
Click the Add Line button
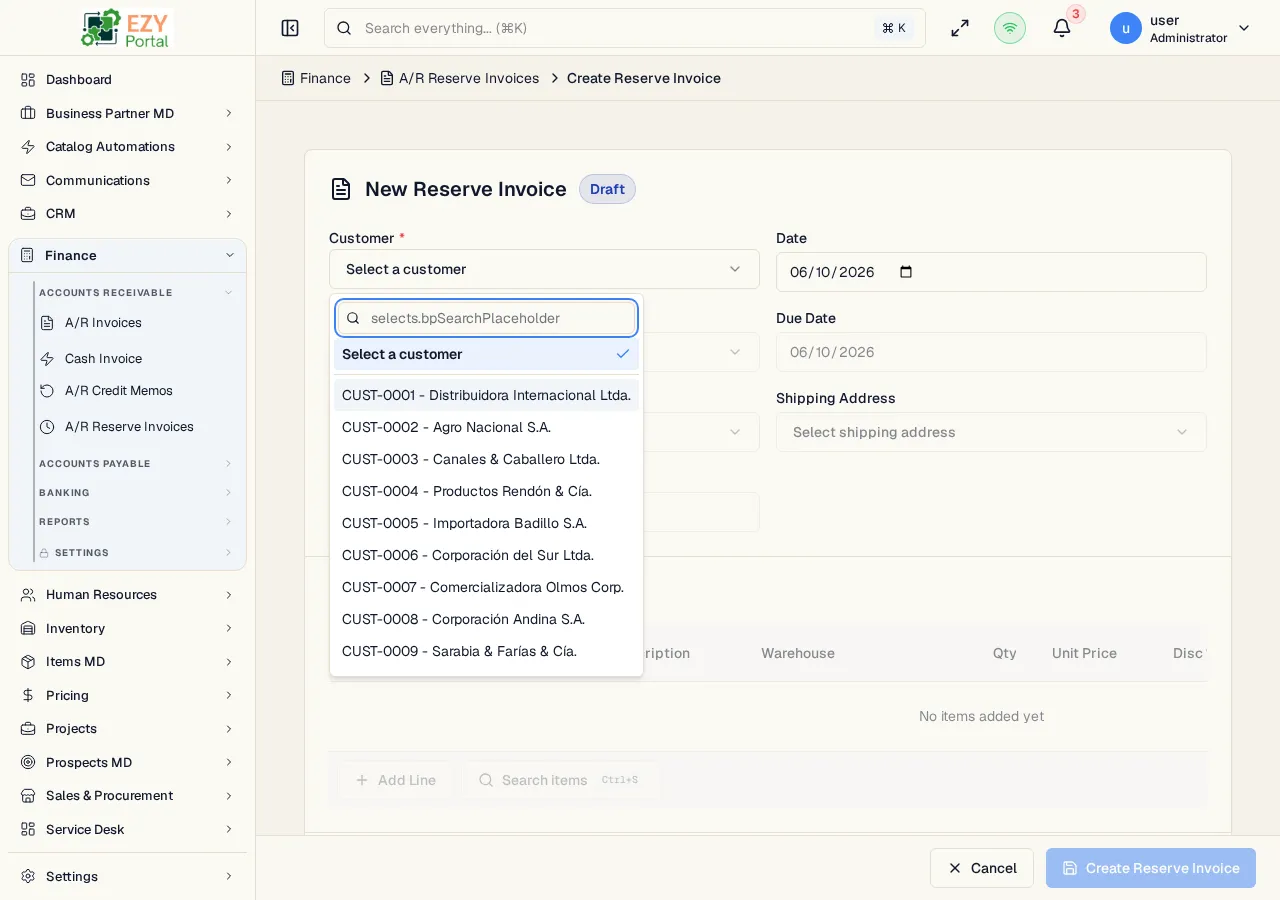point(395,780)
